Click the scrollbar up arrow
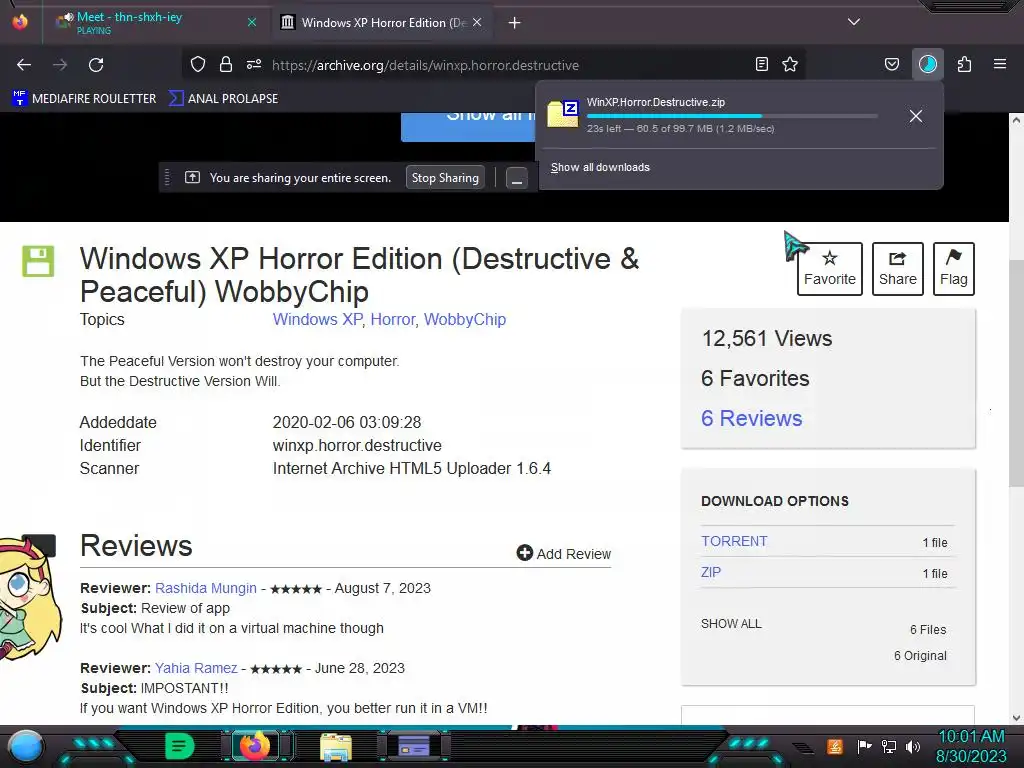Image resolution: width=1024 pixels, height=768 pixels. coord(1016,120)
